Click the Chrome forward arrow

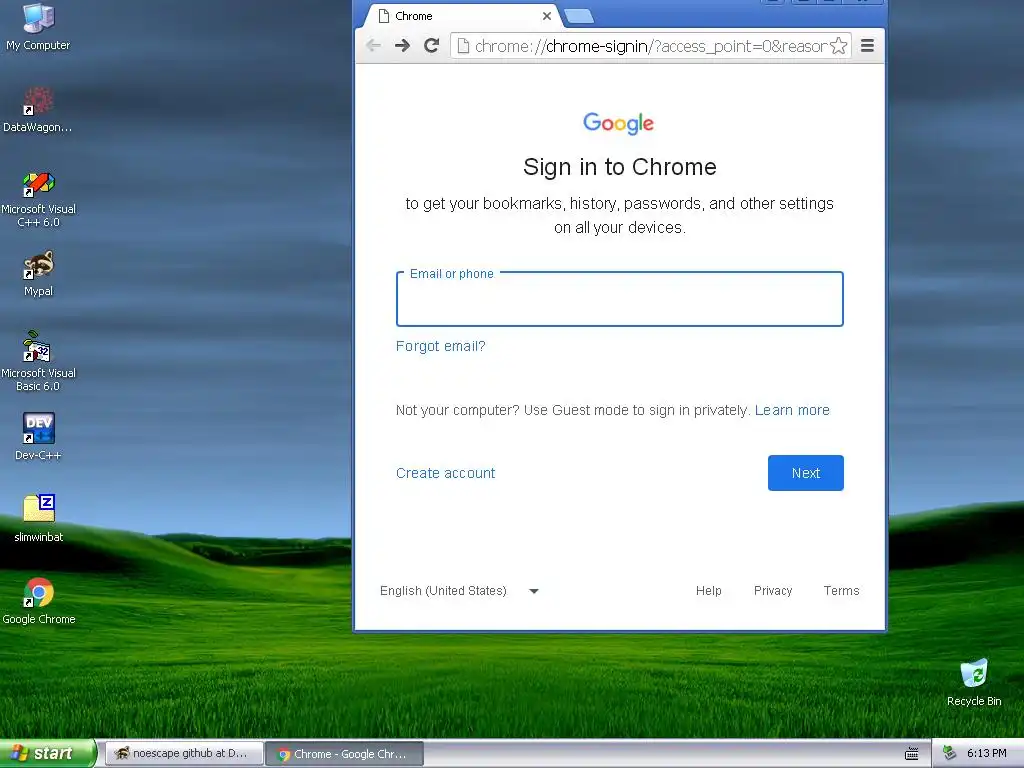(402, 46)
